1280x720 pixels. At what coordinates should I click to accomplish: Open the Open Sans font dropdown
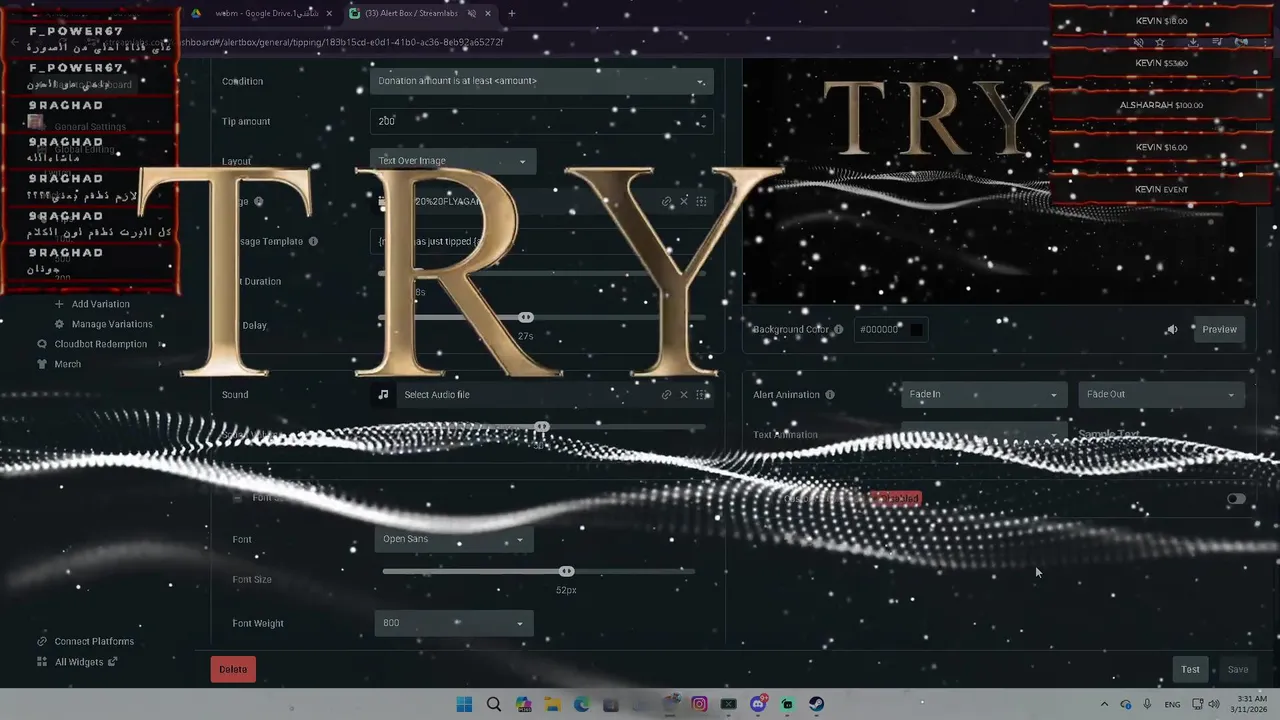coord(453,540)
